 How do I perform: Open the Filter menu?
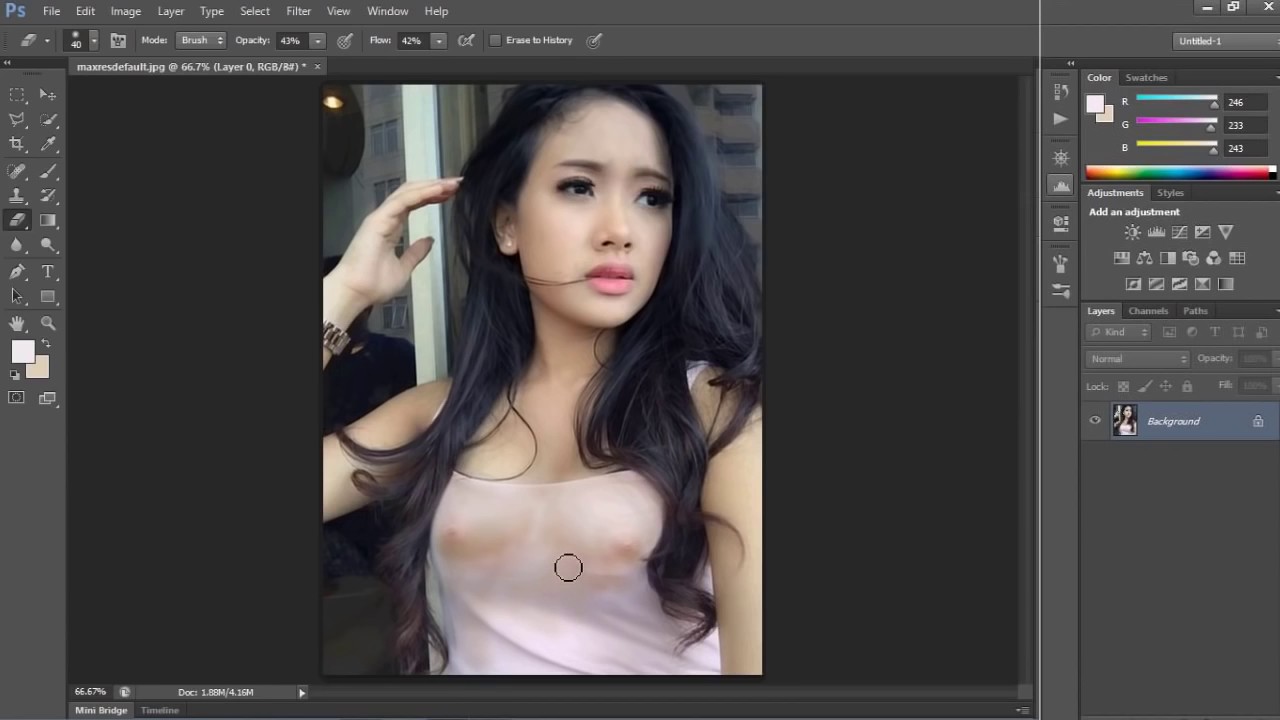coord(298,11)
